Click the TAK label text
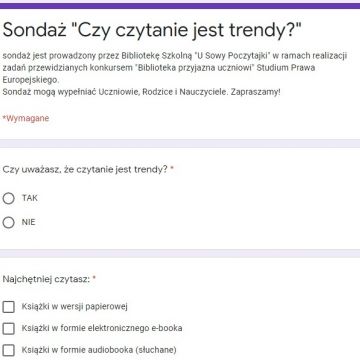360x360 pixels. 30,198
